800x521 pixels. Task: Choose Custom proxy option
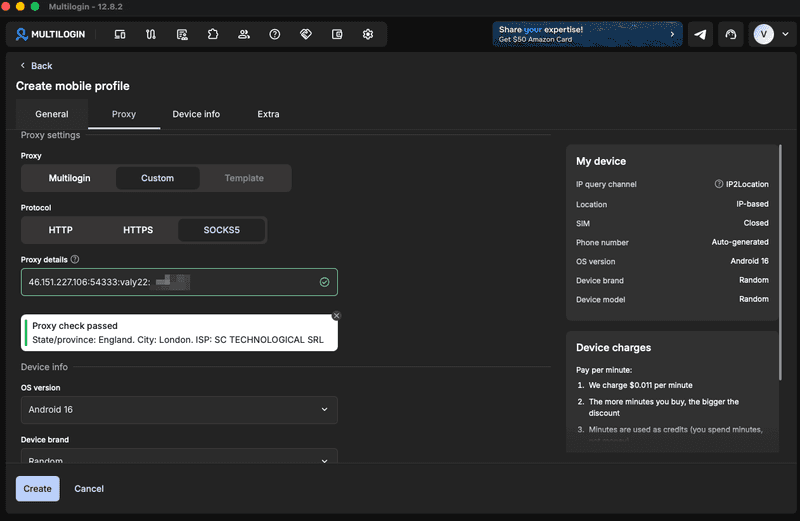point(158,178)
